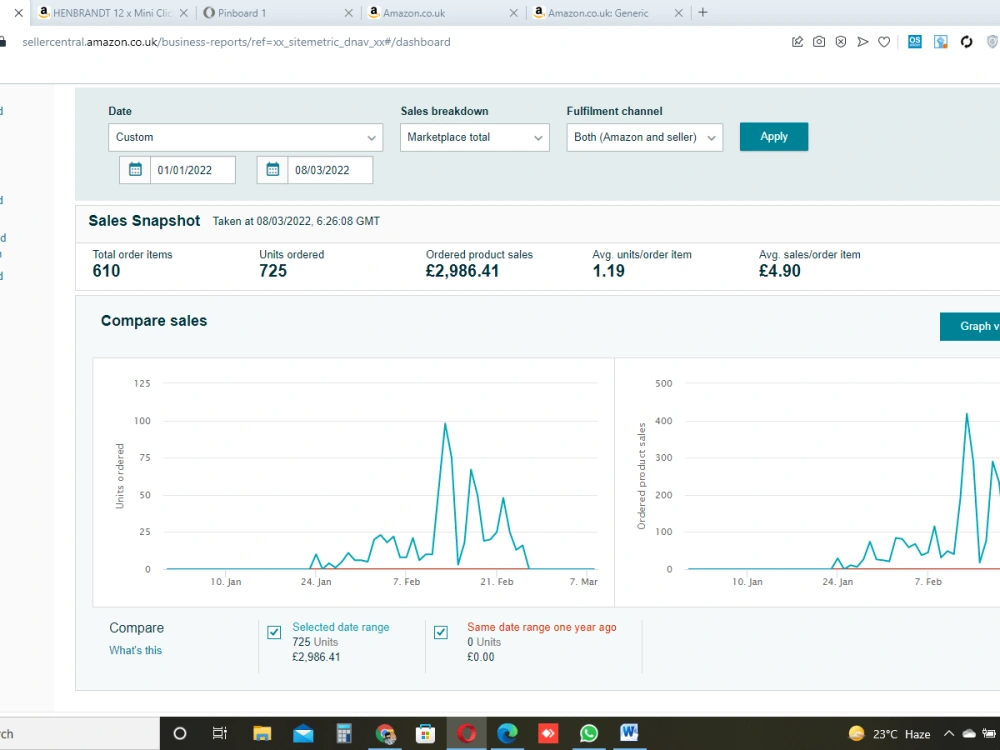Close the HENBRANDT tab
The image size is (1000, 750).
click(x=184, y=13)
